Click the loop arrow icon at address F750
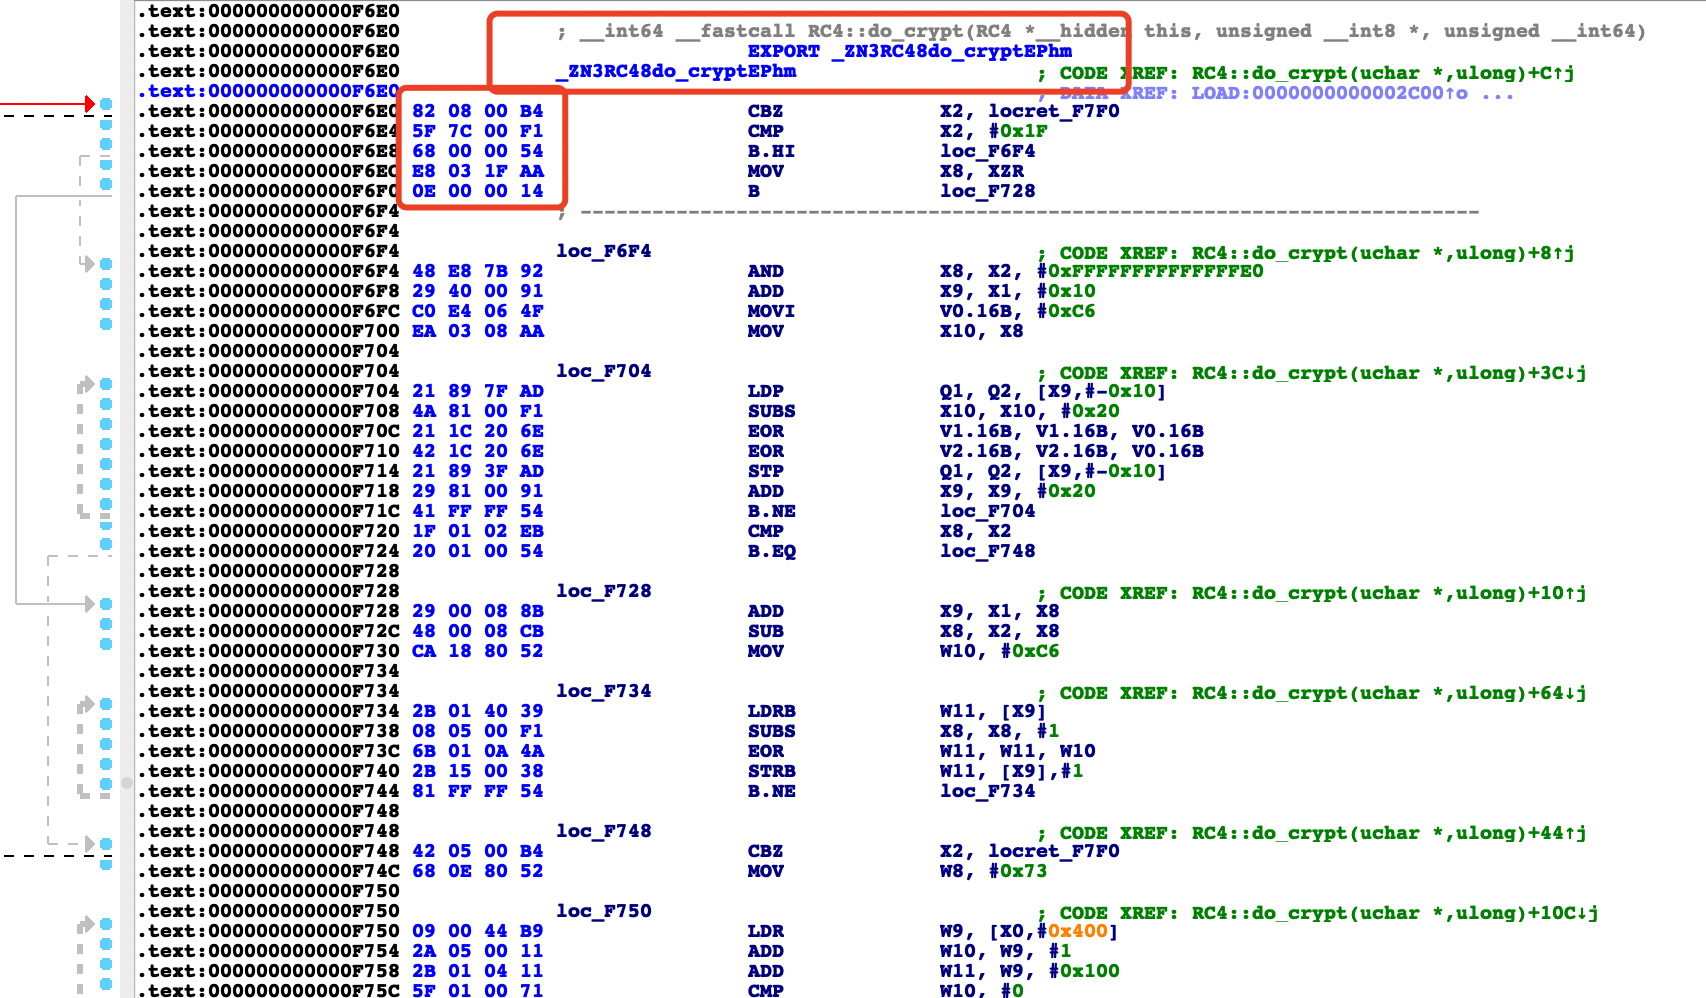The height and width of the screenshot is (998, 1706). (85, 924)
